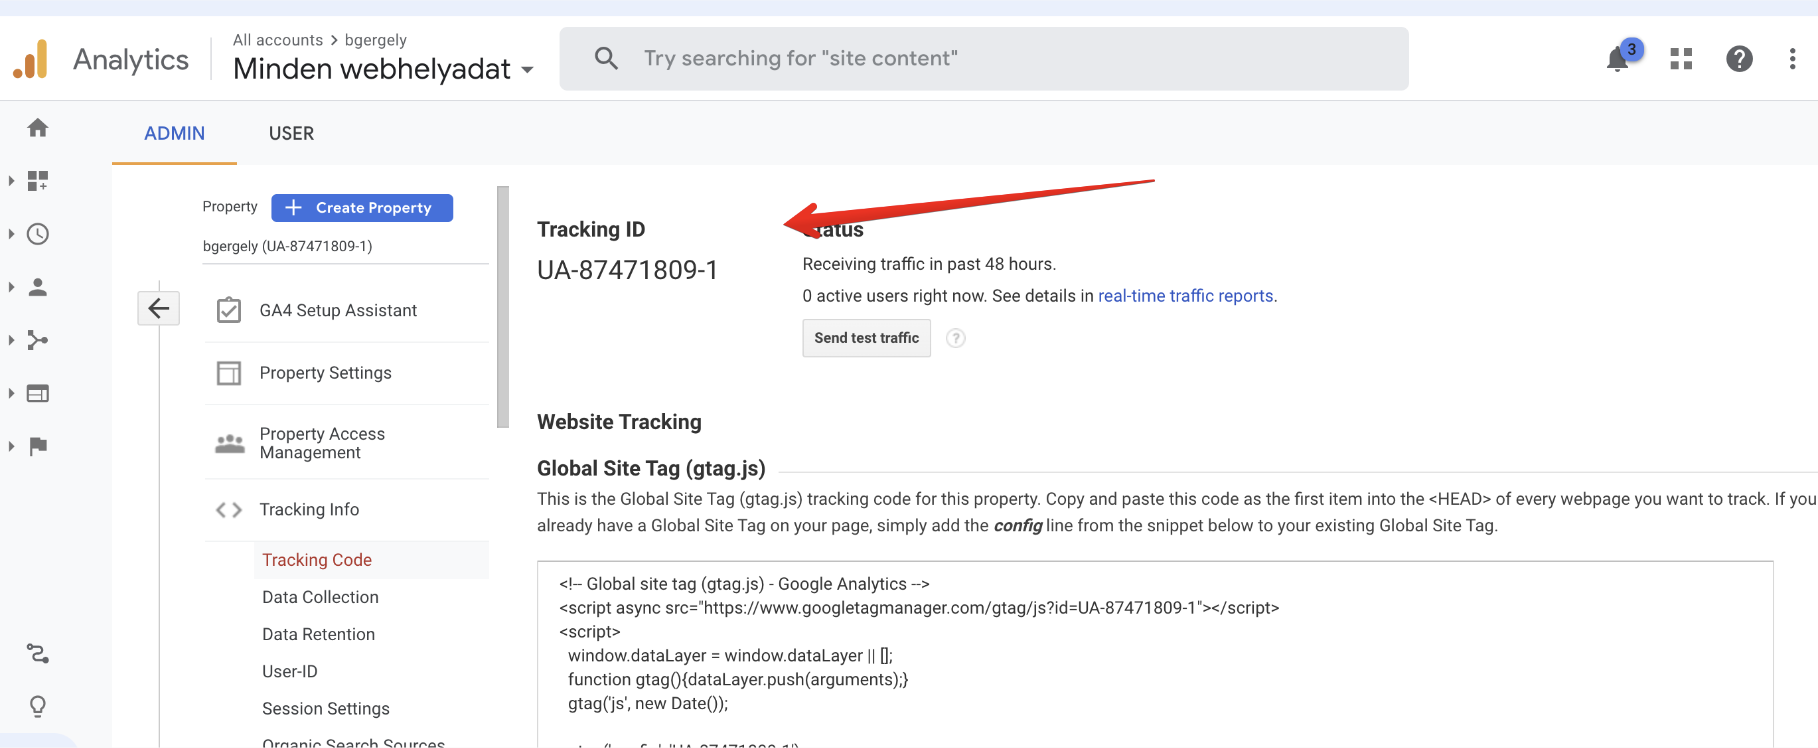Open the Realtime clock icon
This screenshot has width=1818, height=748.
point(38,234)
